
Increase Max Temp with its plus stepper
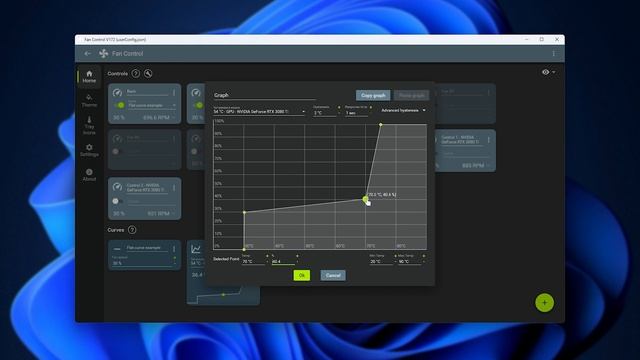[x=424, y=256]
